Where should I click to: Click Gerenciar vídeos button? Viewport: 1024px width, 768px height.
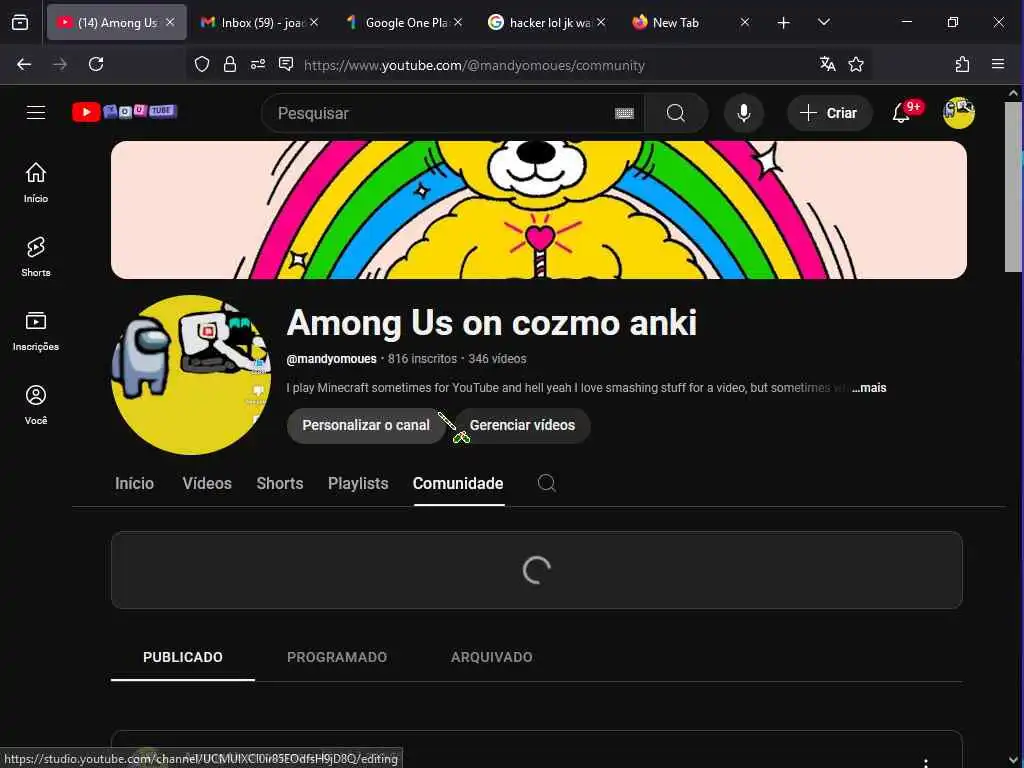coord(522,425)
